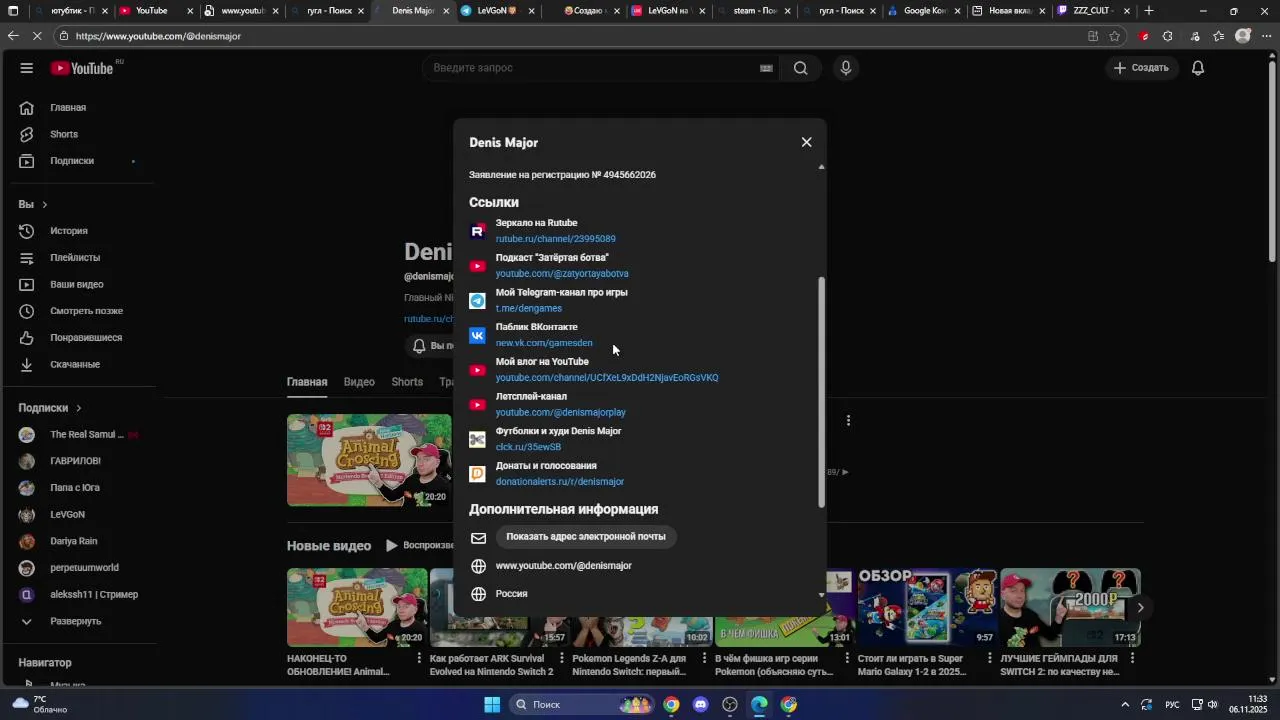Click the Создать create button
The height and width of the screenshot is (720, 1280).
(1141, 68)
